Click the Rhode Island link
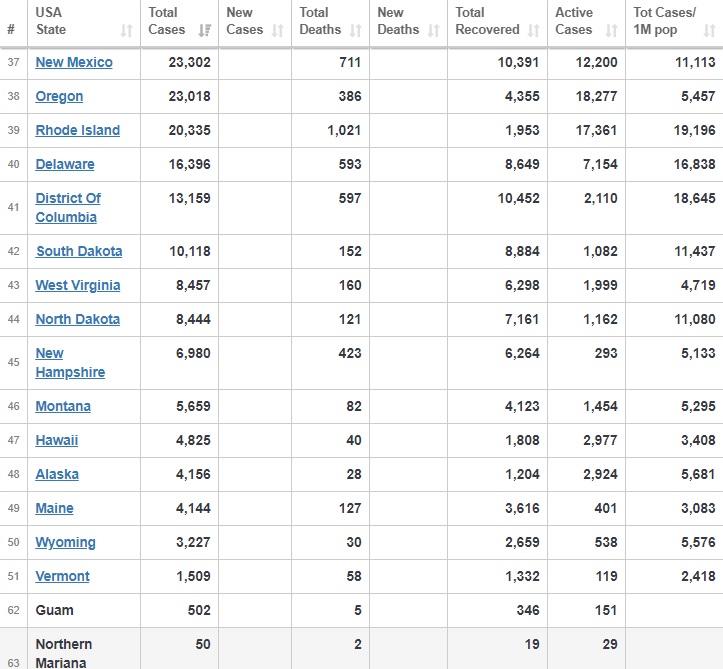The height and width of the screenshot is (669, 723). (77, 130)
